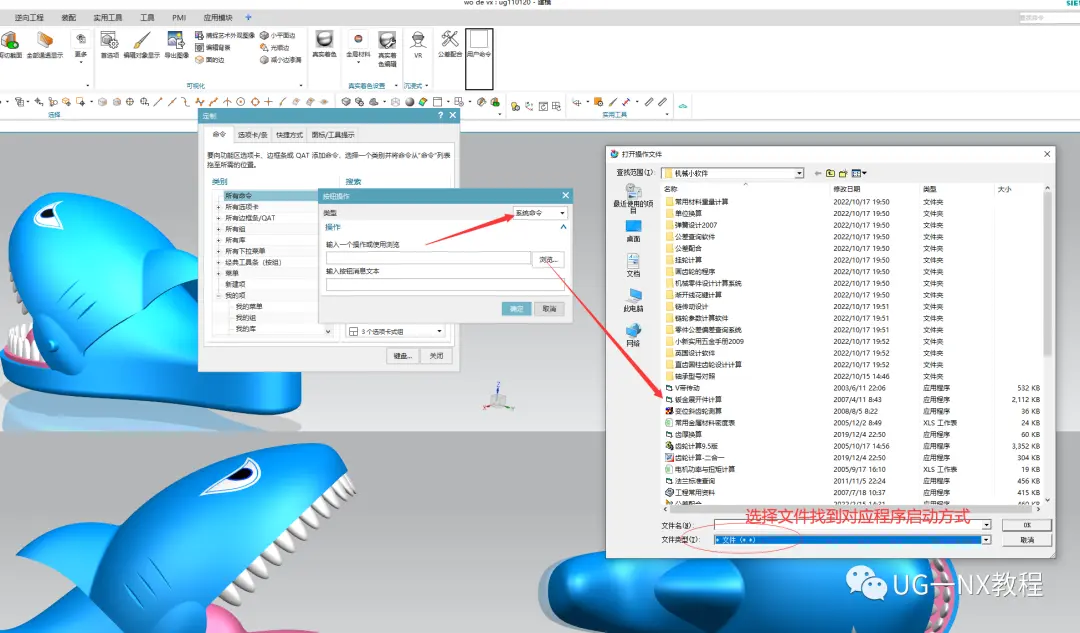Sort by the 修改日期 column header

tap(846, 189)
